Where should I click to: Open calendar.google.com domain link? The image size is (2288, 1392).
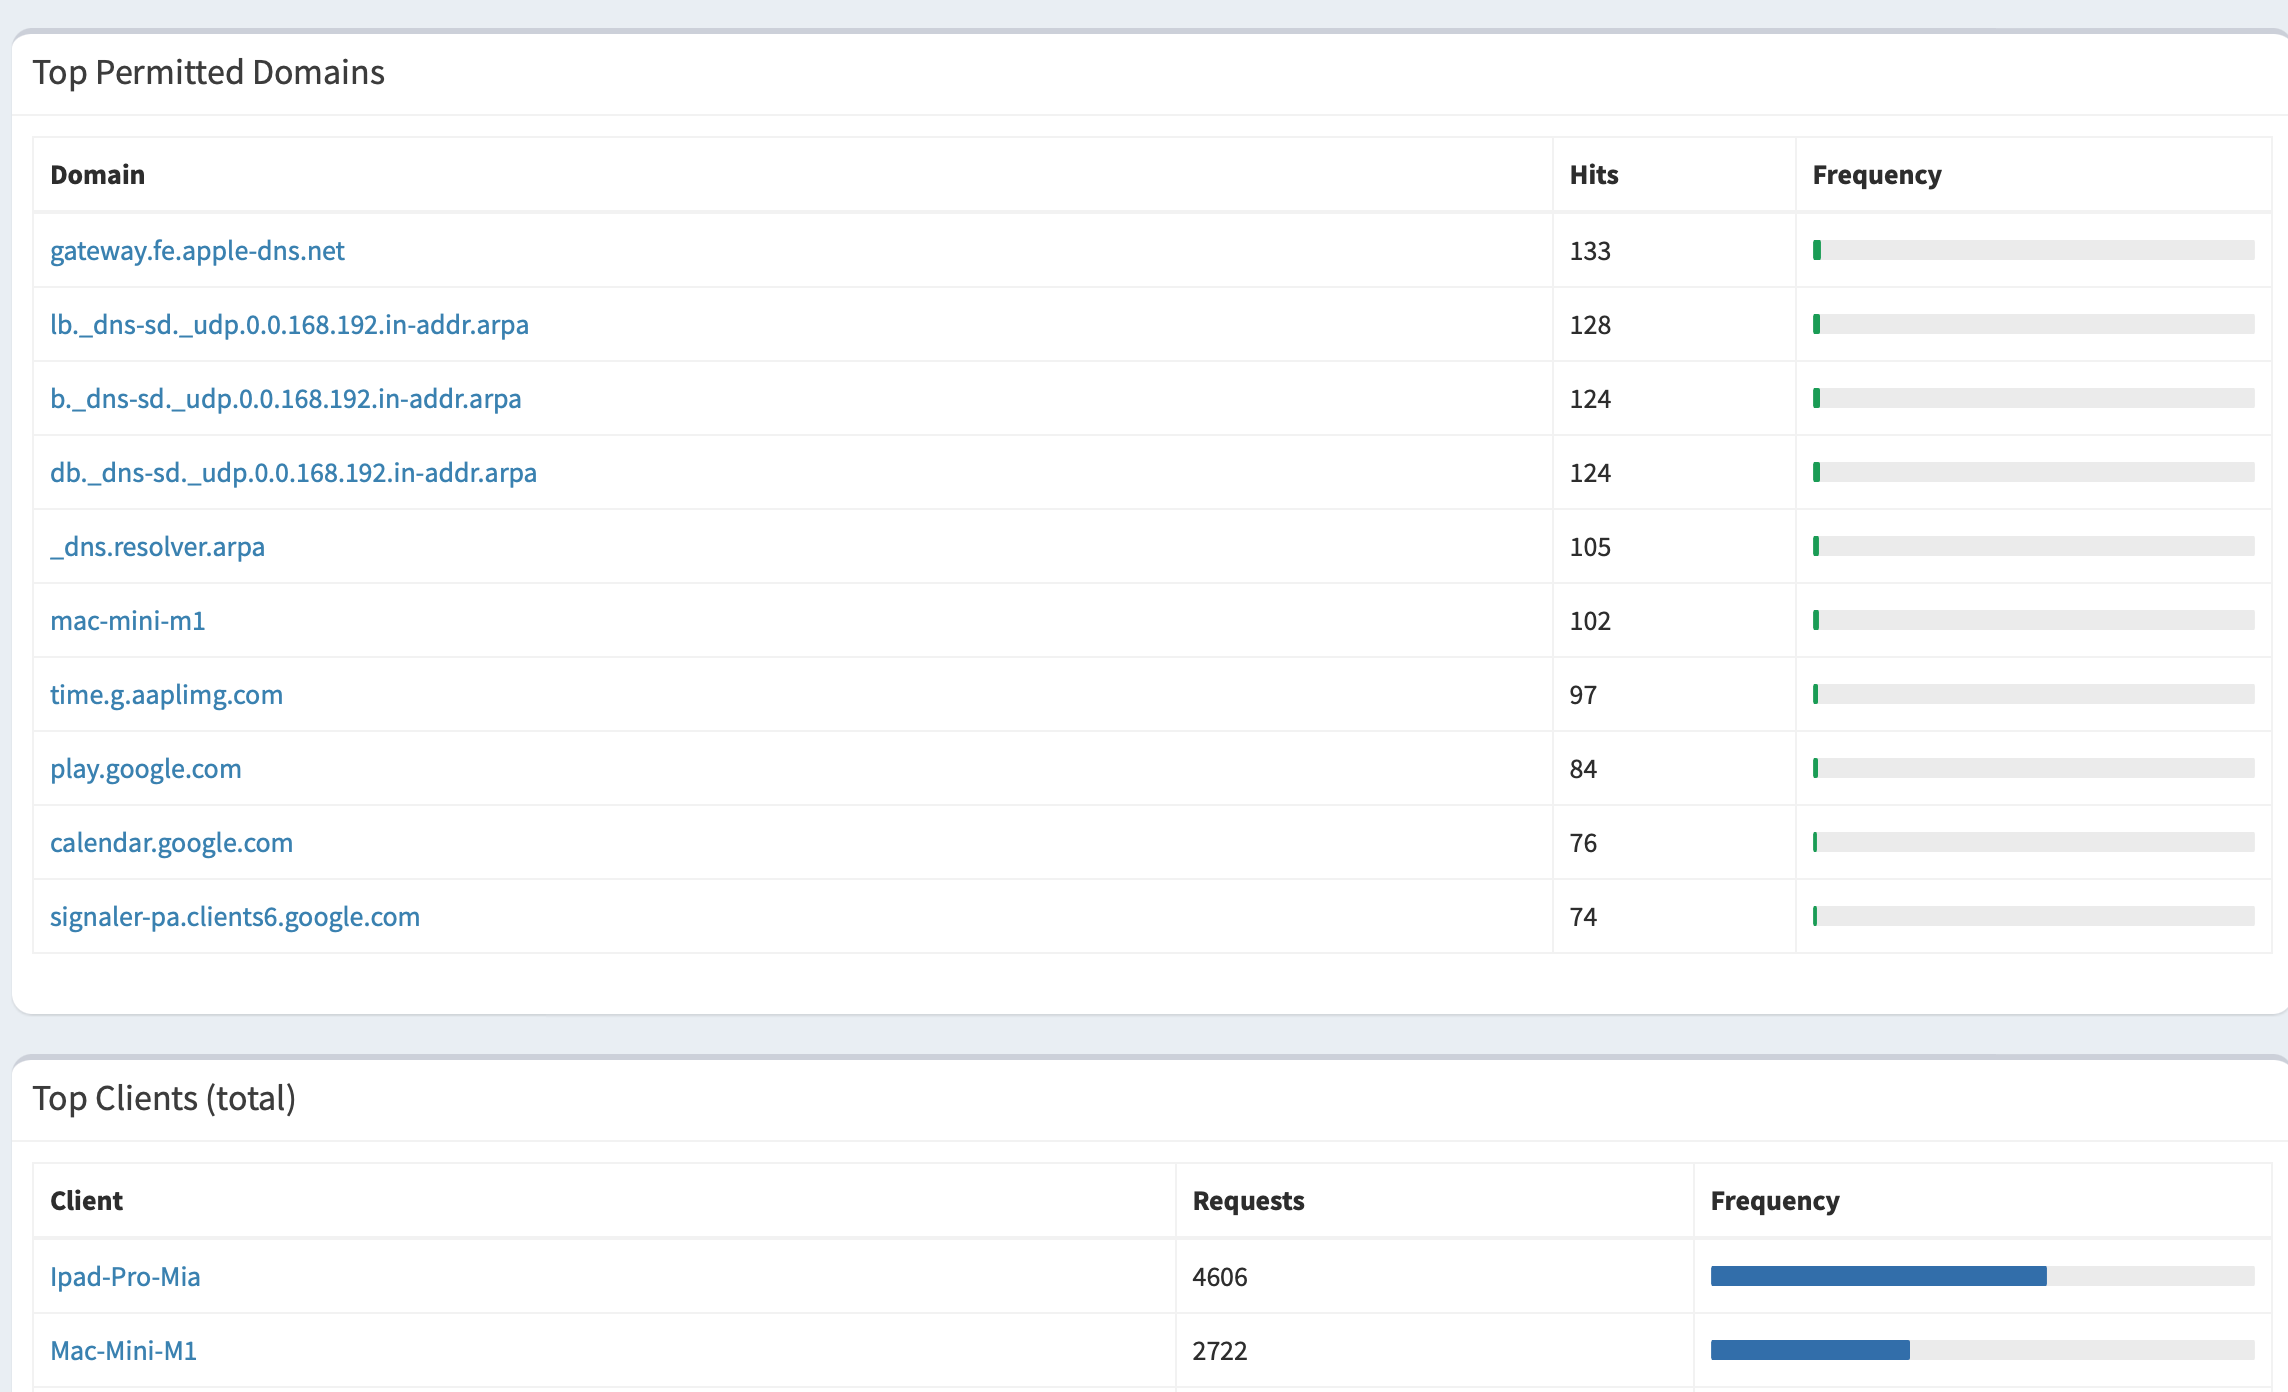pyautogui.click(x=171, y=842)
